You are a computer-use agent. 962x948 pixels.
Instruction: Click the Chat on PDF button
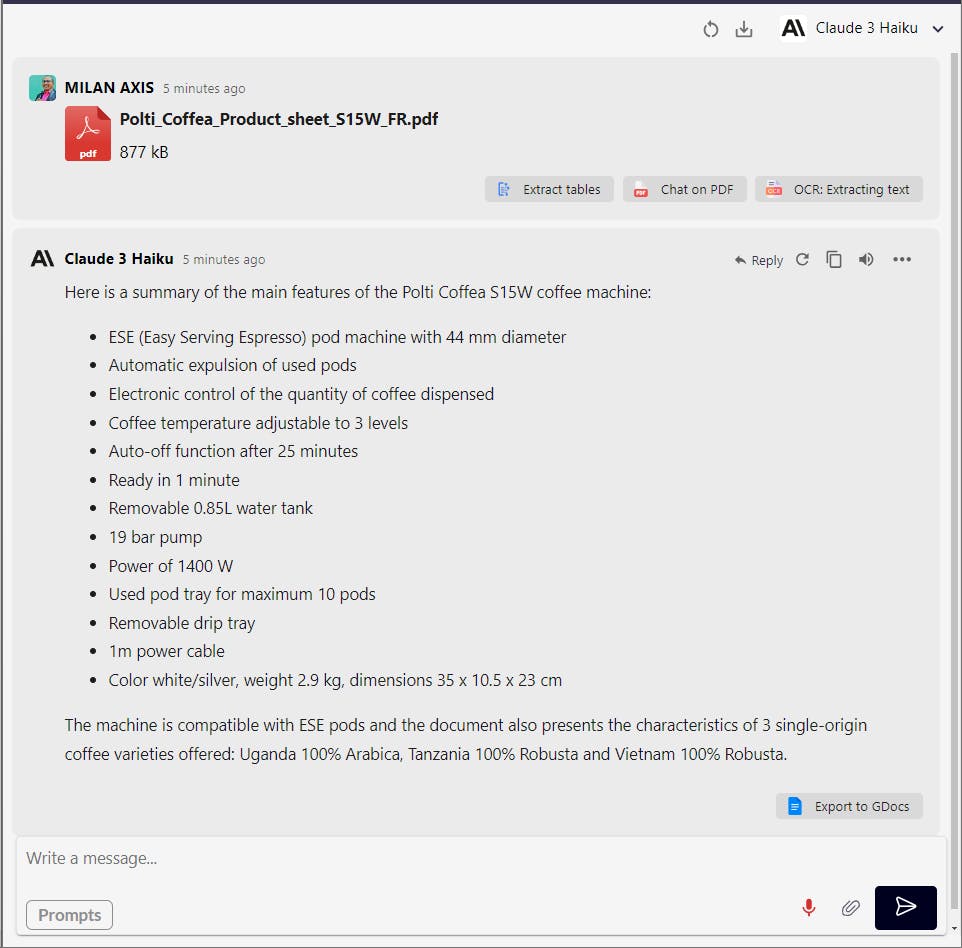(685, 190)
